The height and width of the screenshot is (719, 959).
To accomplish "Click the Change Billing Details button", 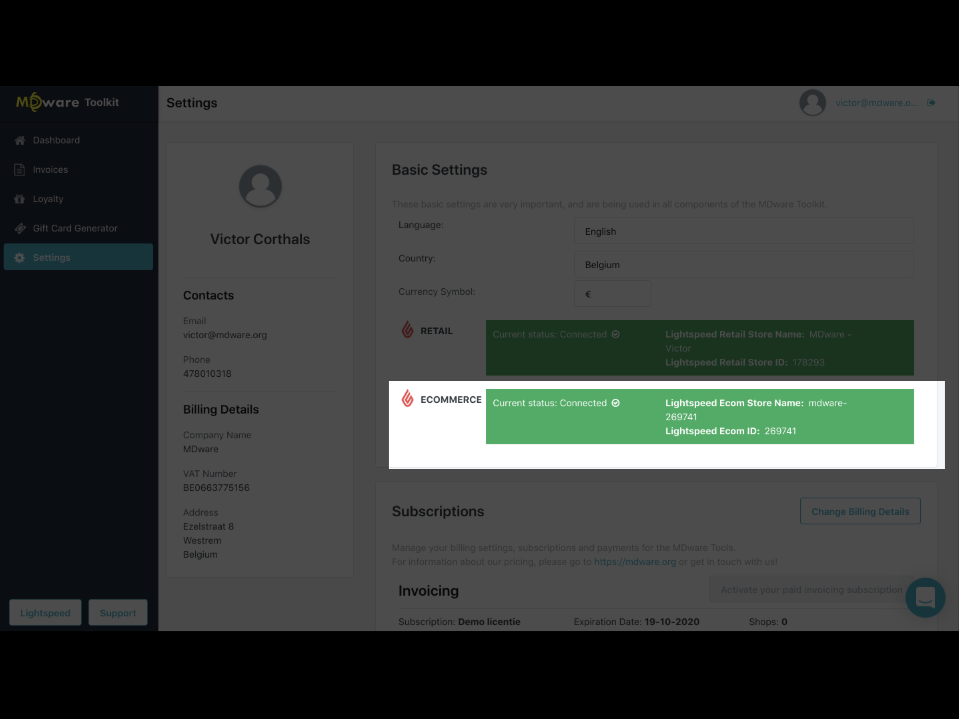I will coord(860,511).
